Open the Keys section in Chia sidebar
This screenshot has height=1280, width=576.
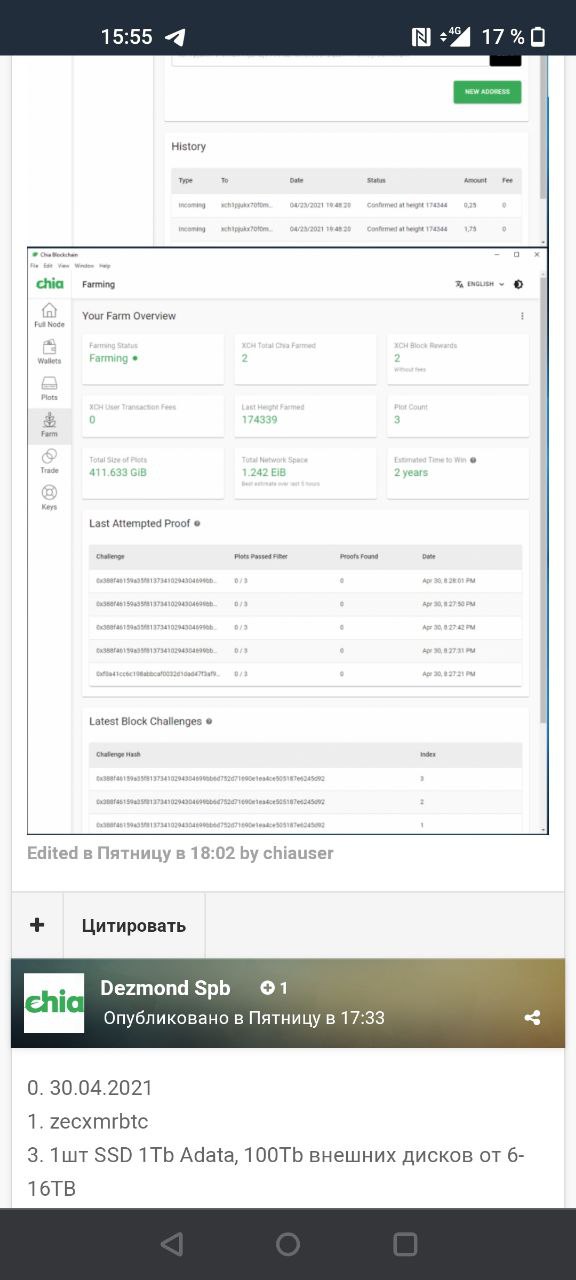[49, 498]
